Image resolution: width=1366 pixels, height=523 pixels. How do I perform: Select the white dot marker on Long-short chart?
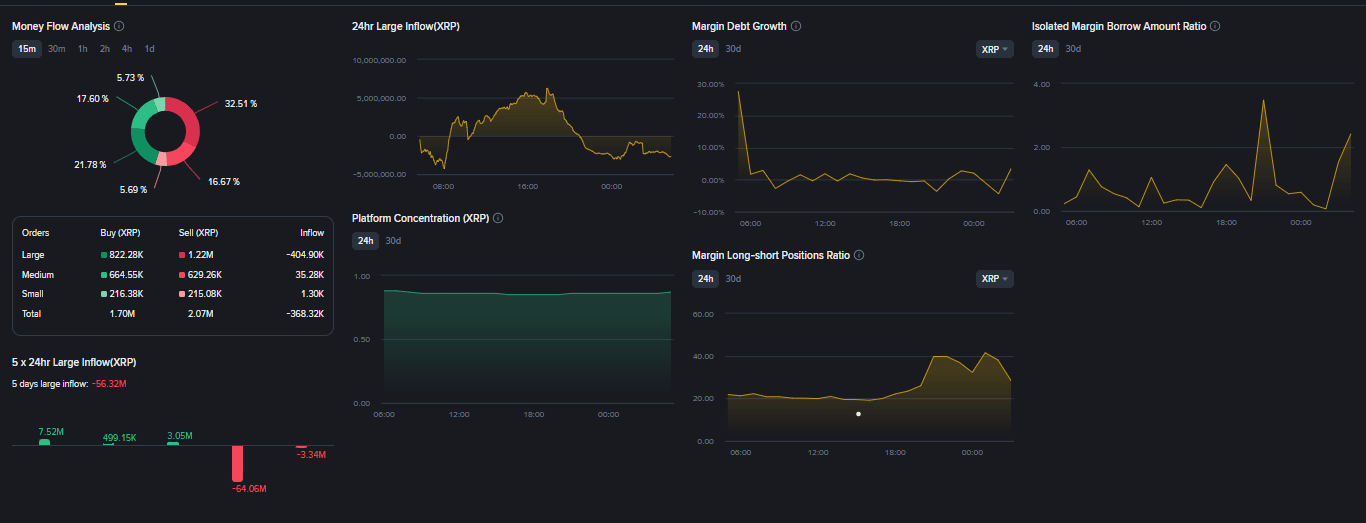point(859,414)
